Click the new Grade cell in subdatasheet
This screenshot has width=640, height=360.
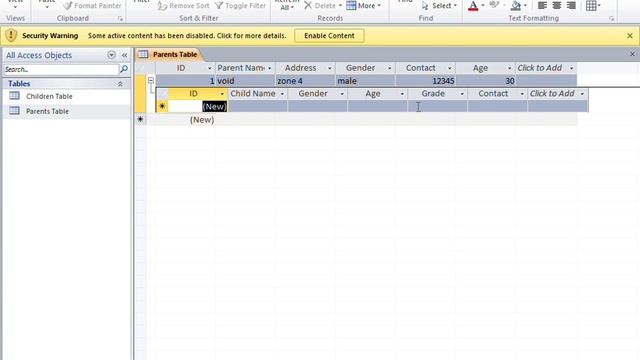pyautogui.click(x=438, y=107)
